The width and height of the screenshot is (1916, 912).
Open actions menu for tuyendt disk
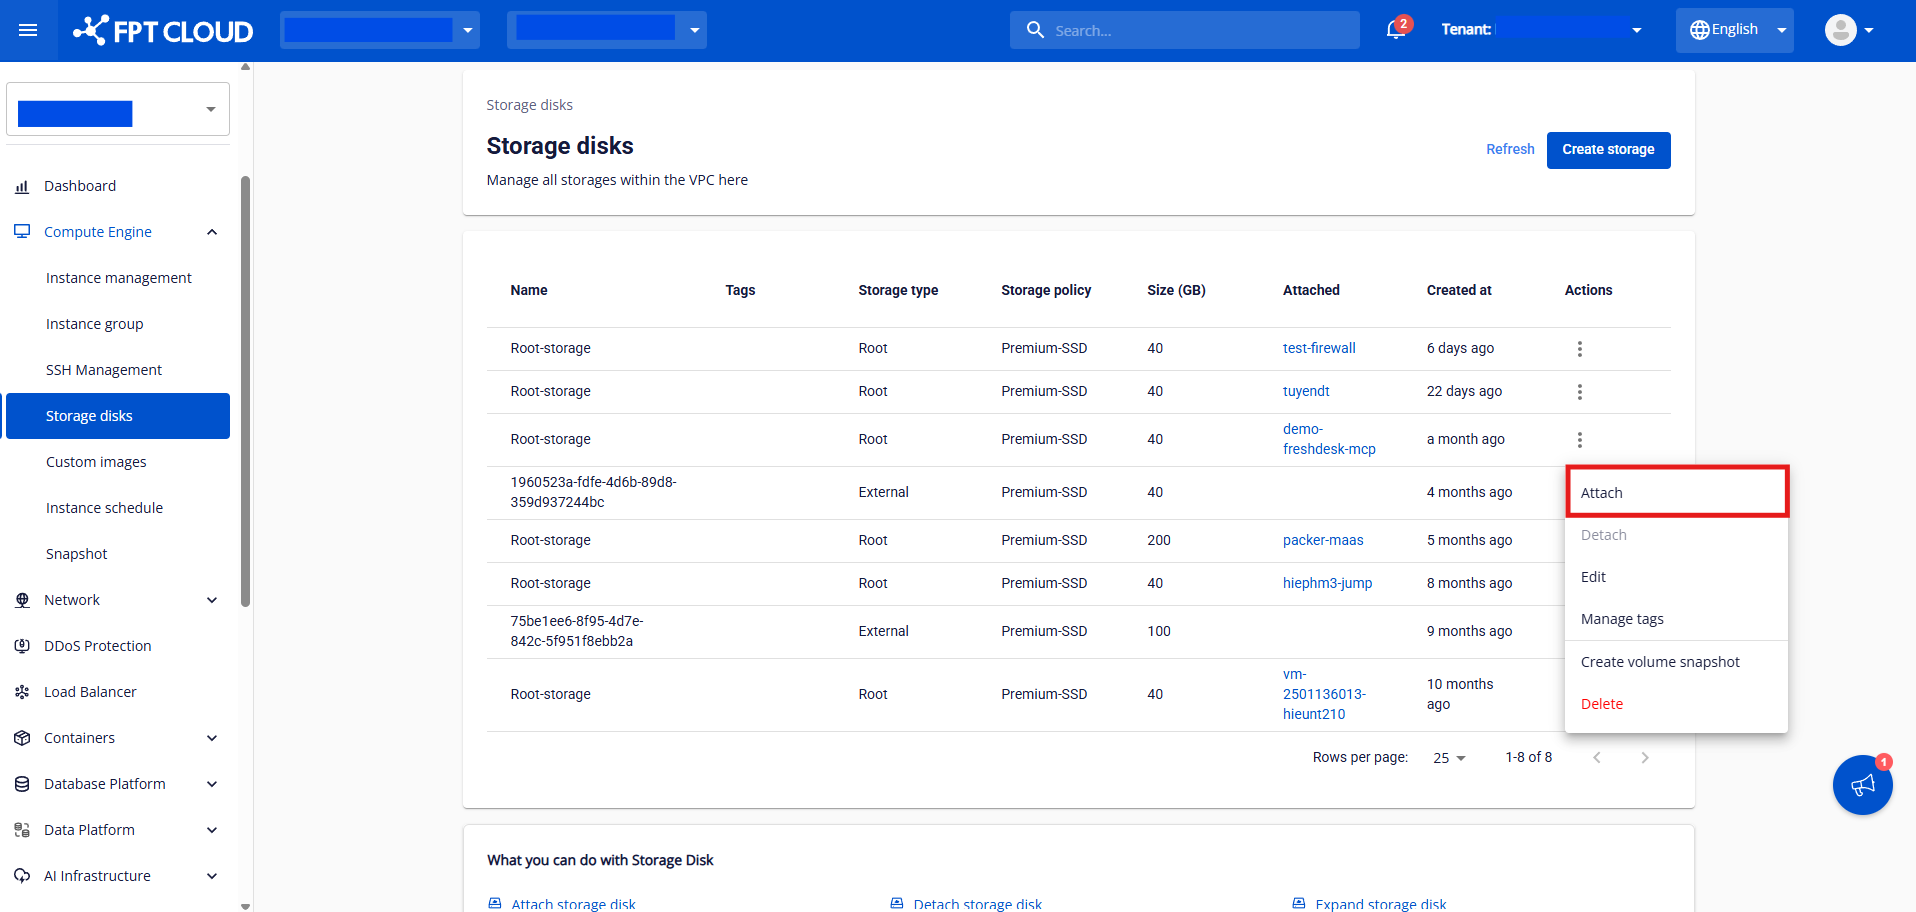point(1579,392)
